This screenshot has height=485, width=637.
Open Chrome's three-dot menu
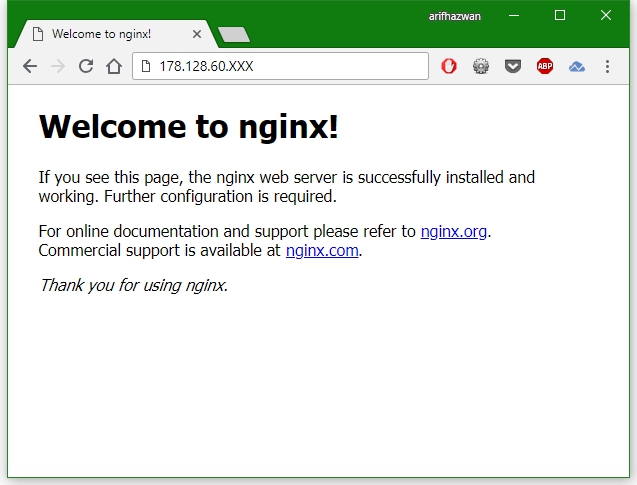tap(607, 66)
